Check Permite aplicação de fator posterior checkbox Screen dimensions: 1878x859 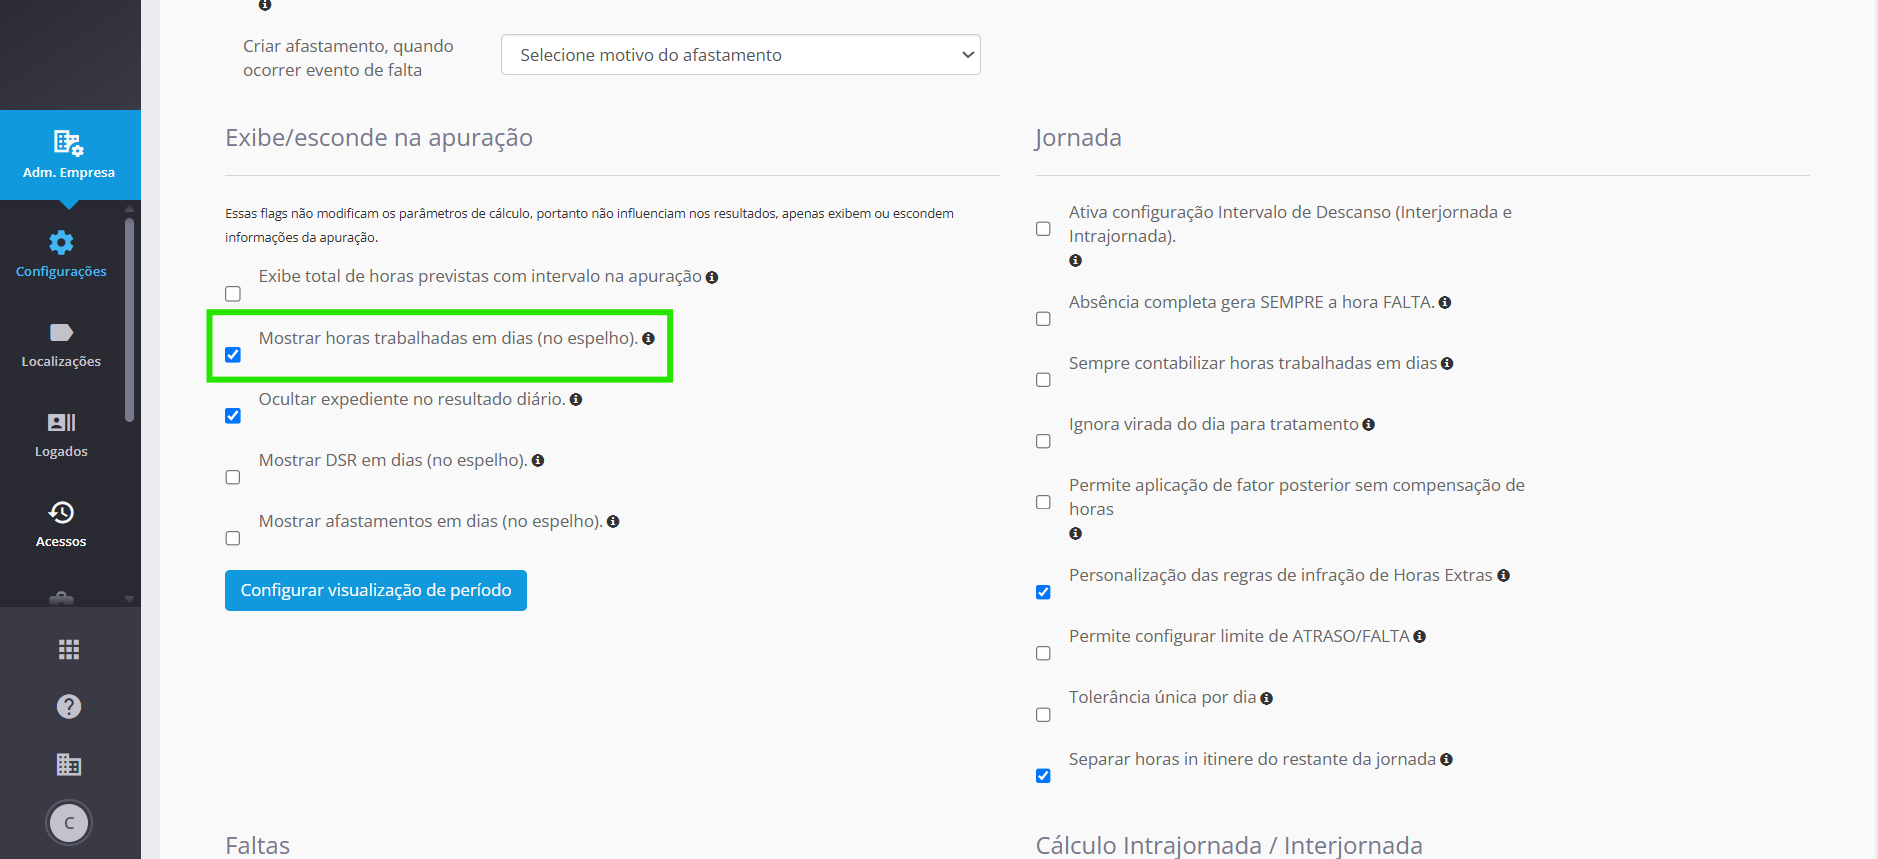1043,502
